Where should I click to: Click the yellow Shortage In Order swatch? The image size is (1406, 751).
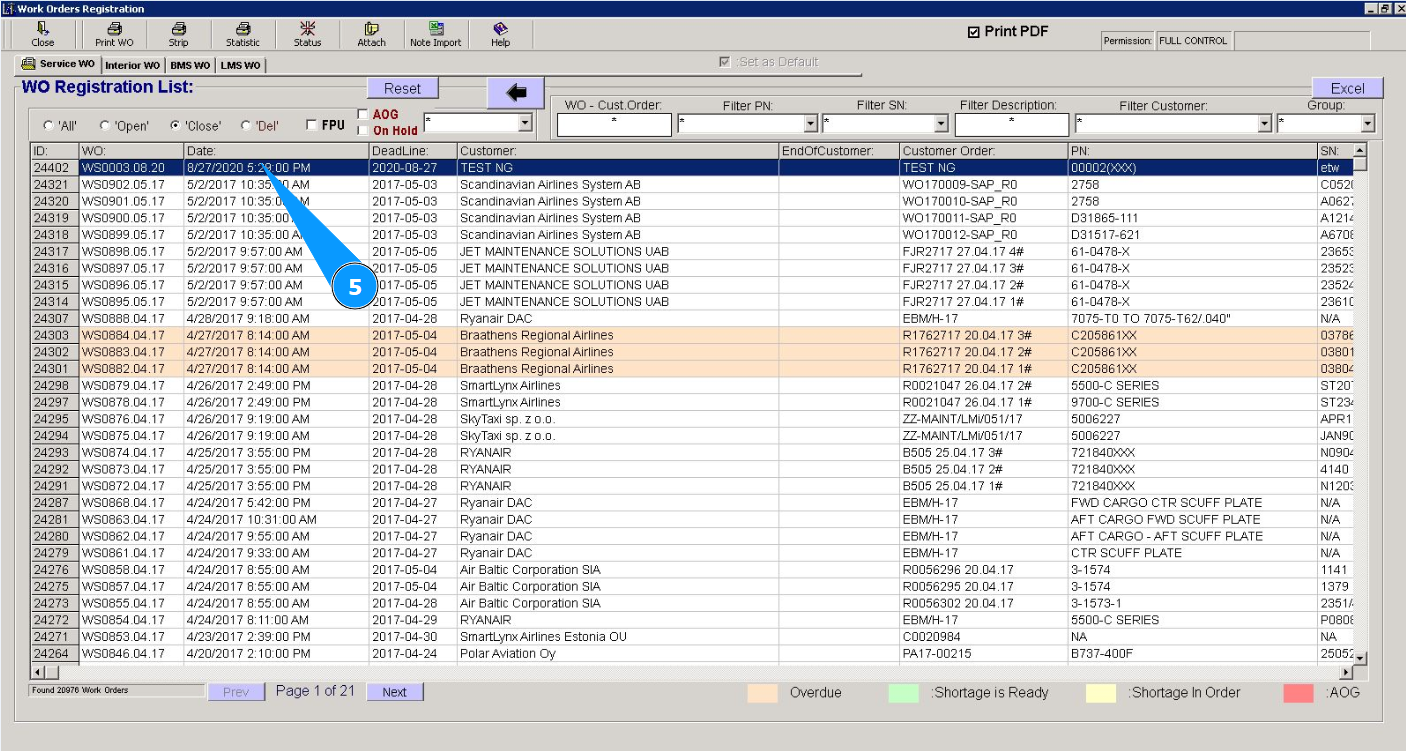pyautogui.click(x=1100, y=693)
